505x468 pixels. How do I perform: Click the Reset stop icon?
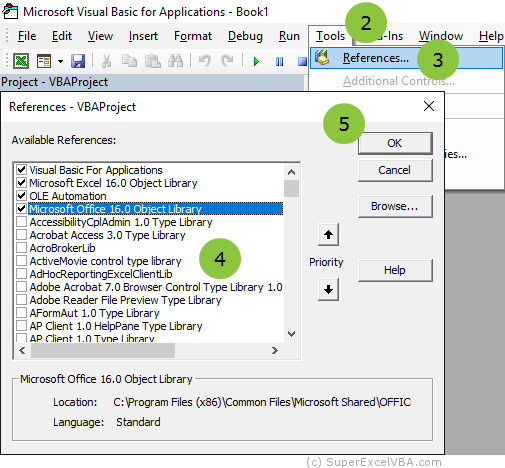pyautogui.click(x=302, y=62)
